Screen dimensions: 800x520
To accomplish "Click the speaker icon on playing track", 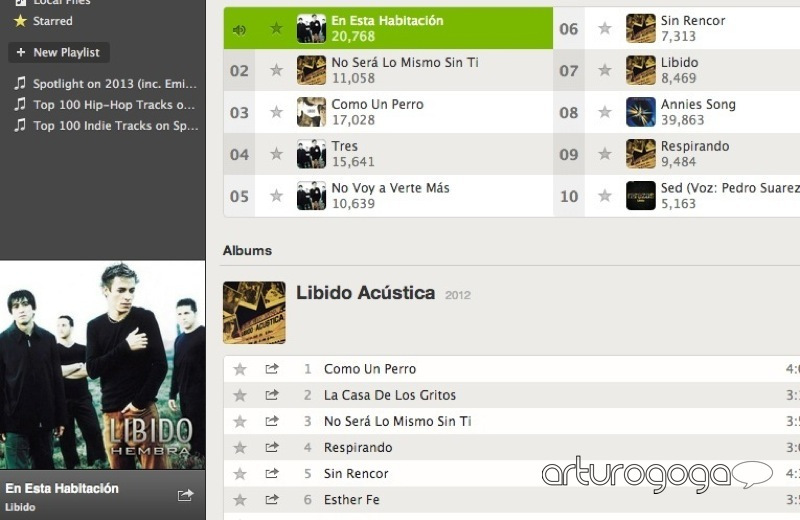I will point(239,30).
